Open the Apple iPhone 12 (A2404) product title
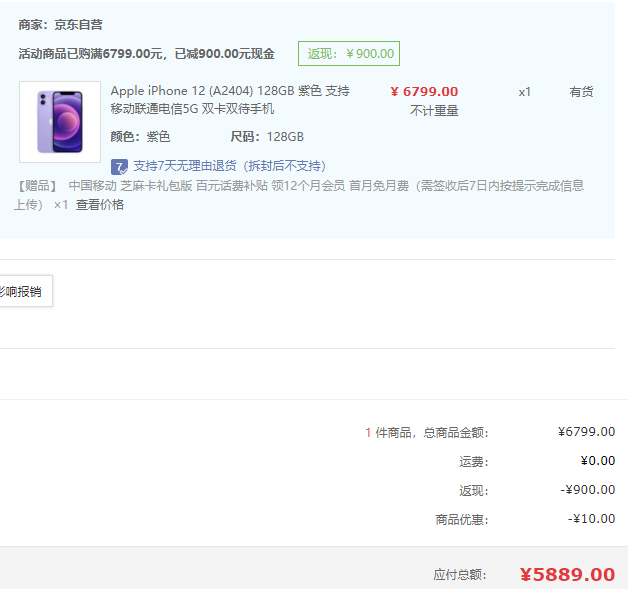The image size is (628, 589). click(x=230, y=100)
